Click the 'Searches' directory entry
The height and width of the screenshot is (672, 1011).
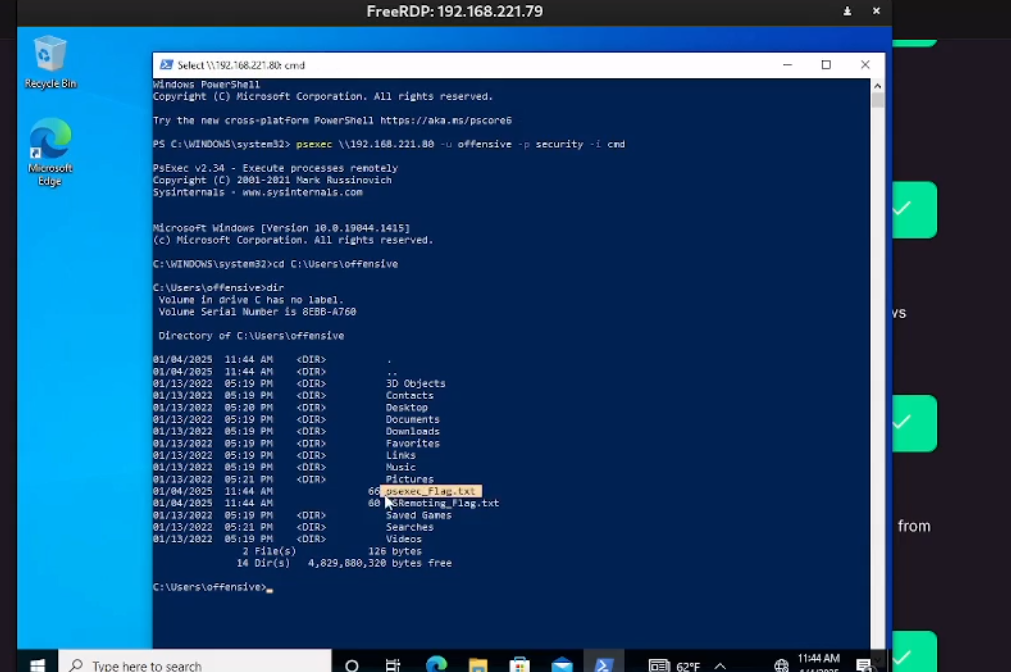[x=410, y=527]
